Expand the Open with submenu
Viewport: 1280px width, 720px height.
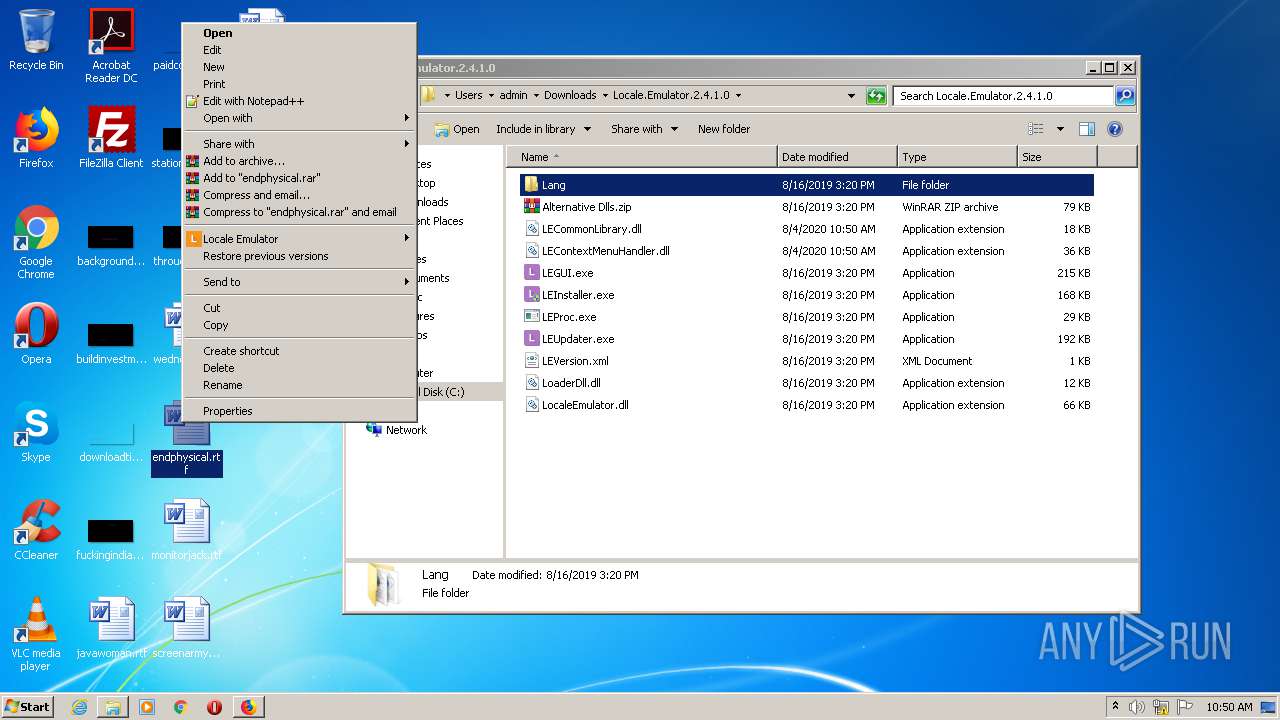[299, 118]
